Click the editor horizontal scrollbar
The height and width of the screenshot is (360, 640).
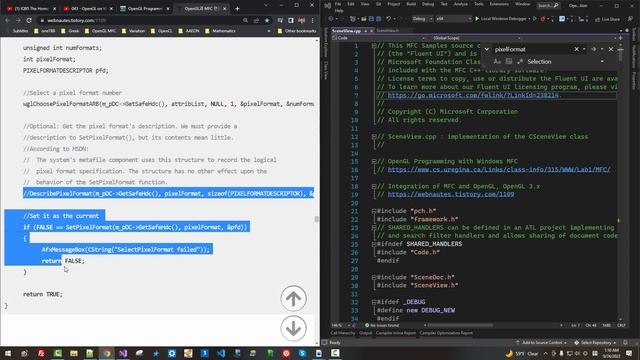pyautogui.click(x=460, y=325)
